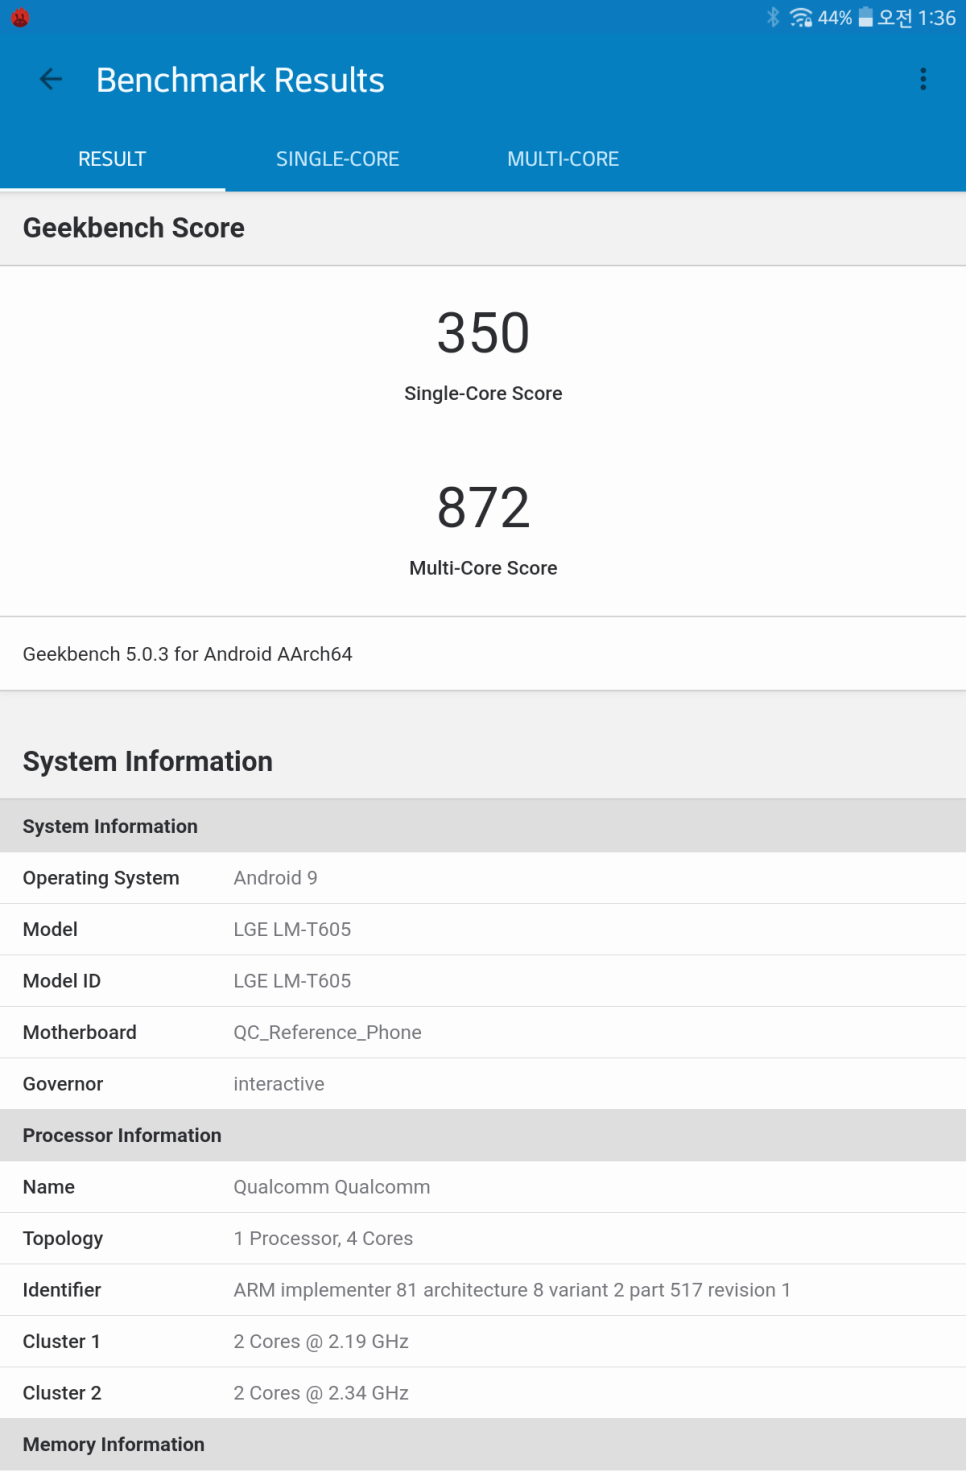Tap the Multi-Core Score label
This screenshot has width=966, height=1472.
click(483, 568)
